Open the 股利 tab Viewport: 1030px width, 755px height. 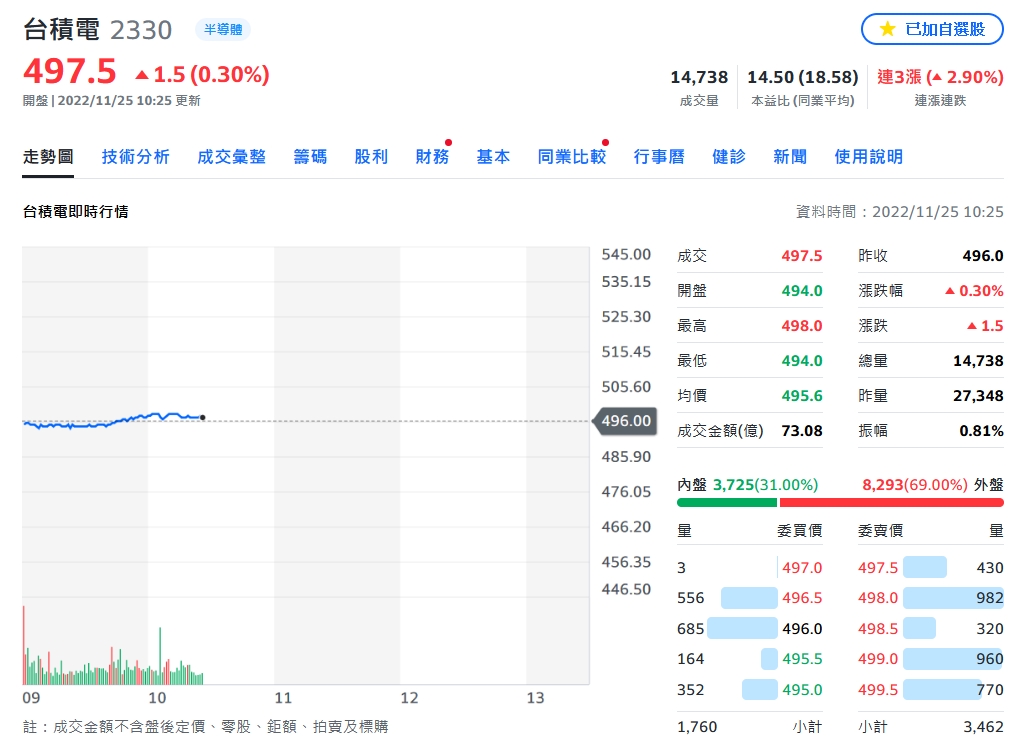pyautogui.click(x=371, y=156)
